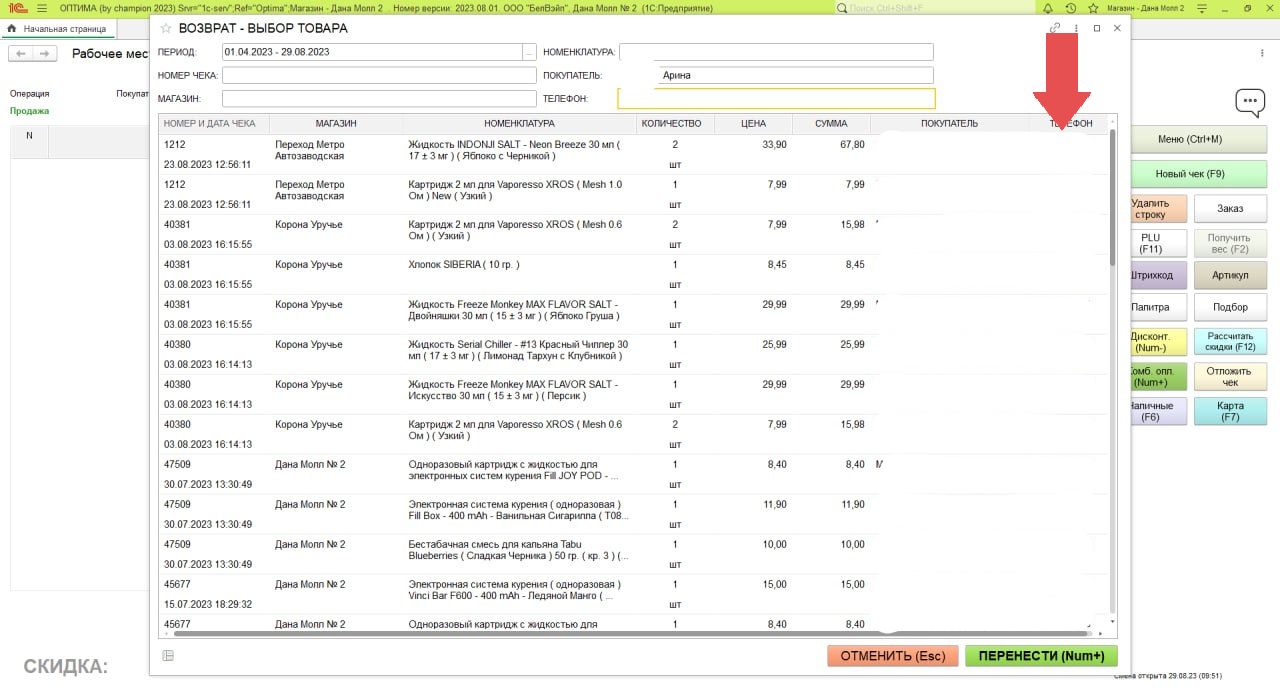The width and height of the screenshot is (1280, 691).
Task: Open period picker ellipsis button
Action: tap(529, 52)
